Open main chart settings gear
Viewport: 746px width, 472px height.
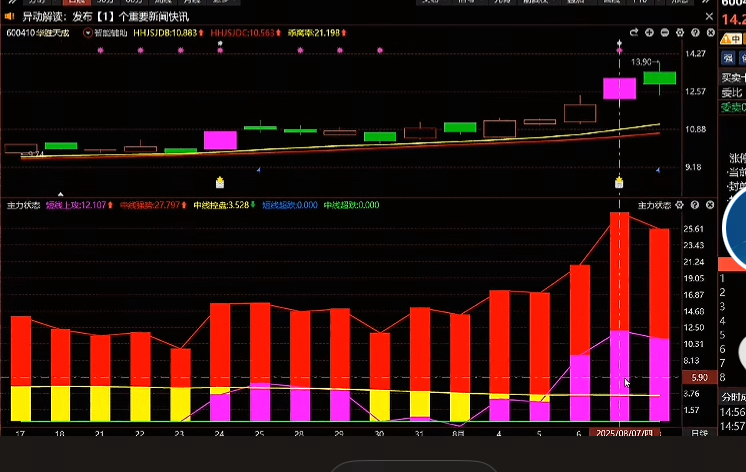(x=680, y=32)
